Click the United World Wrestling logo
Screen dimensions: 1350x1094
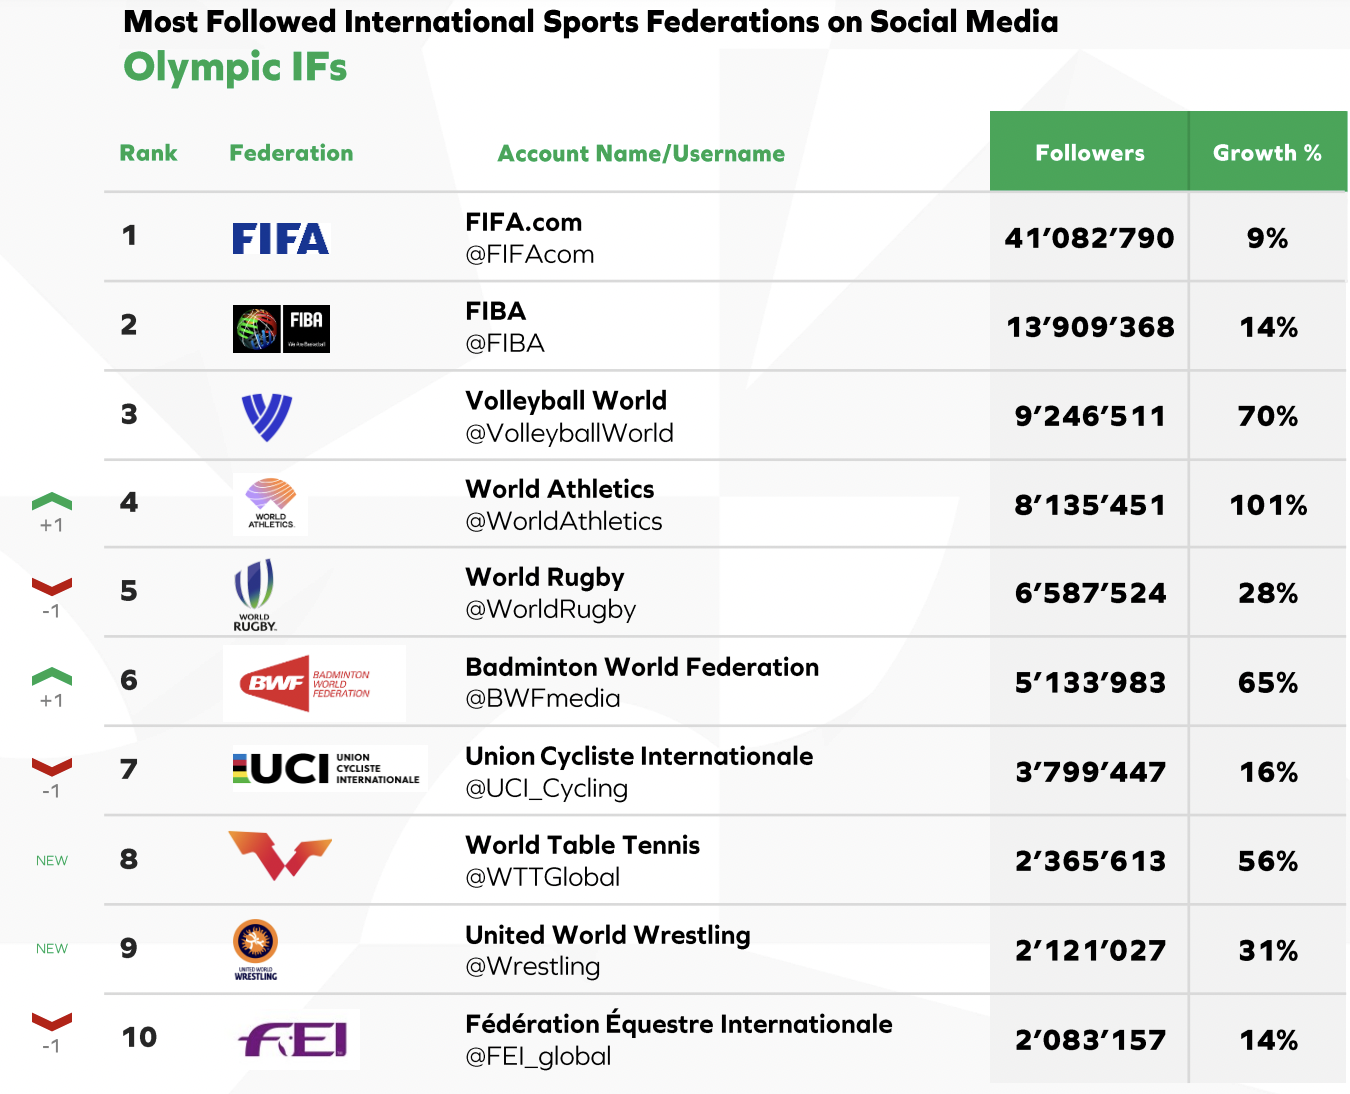(x=255, y=949)
